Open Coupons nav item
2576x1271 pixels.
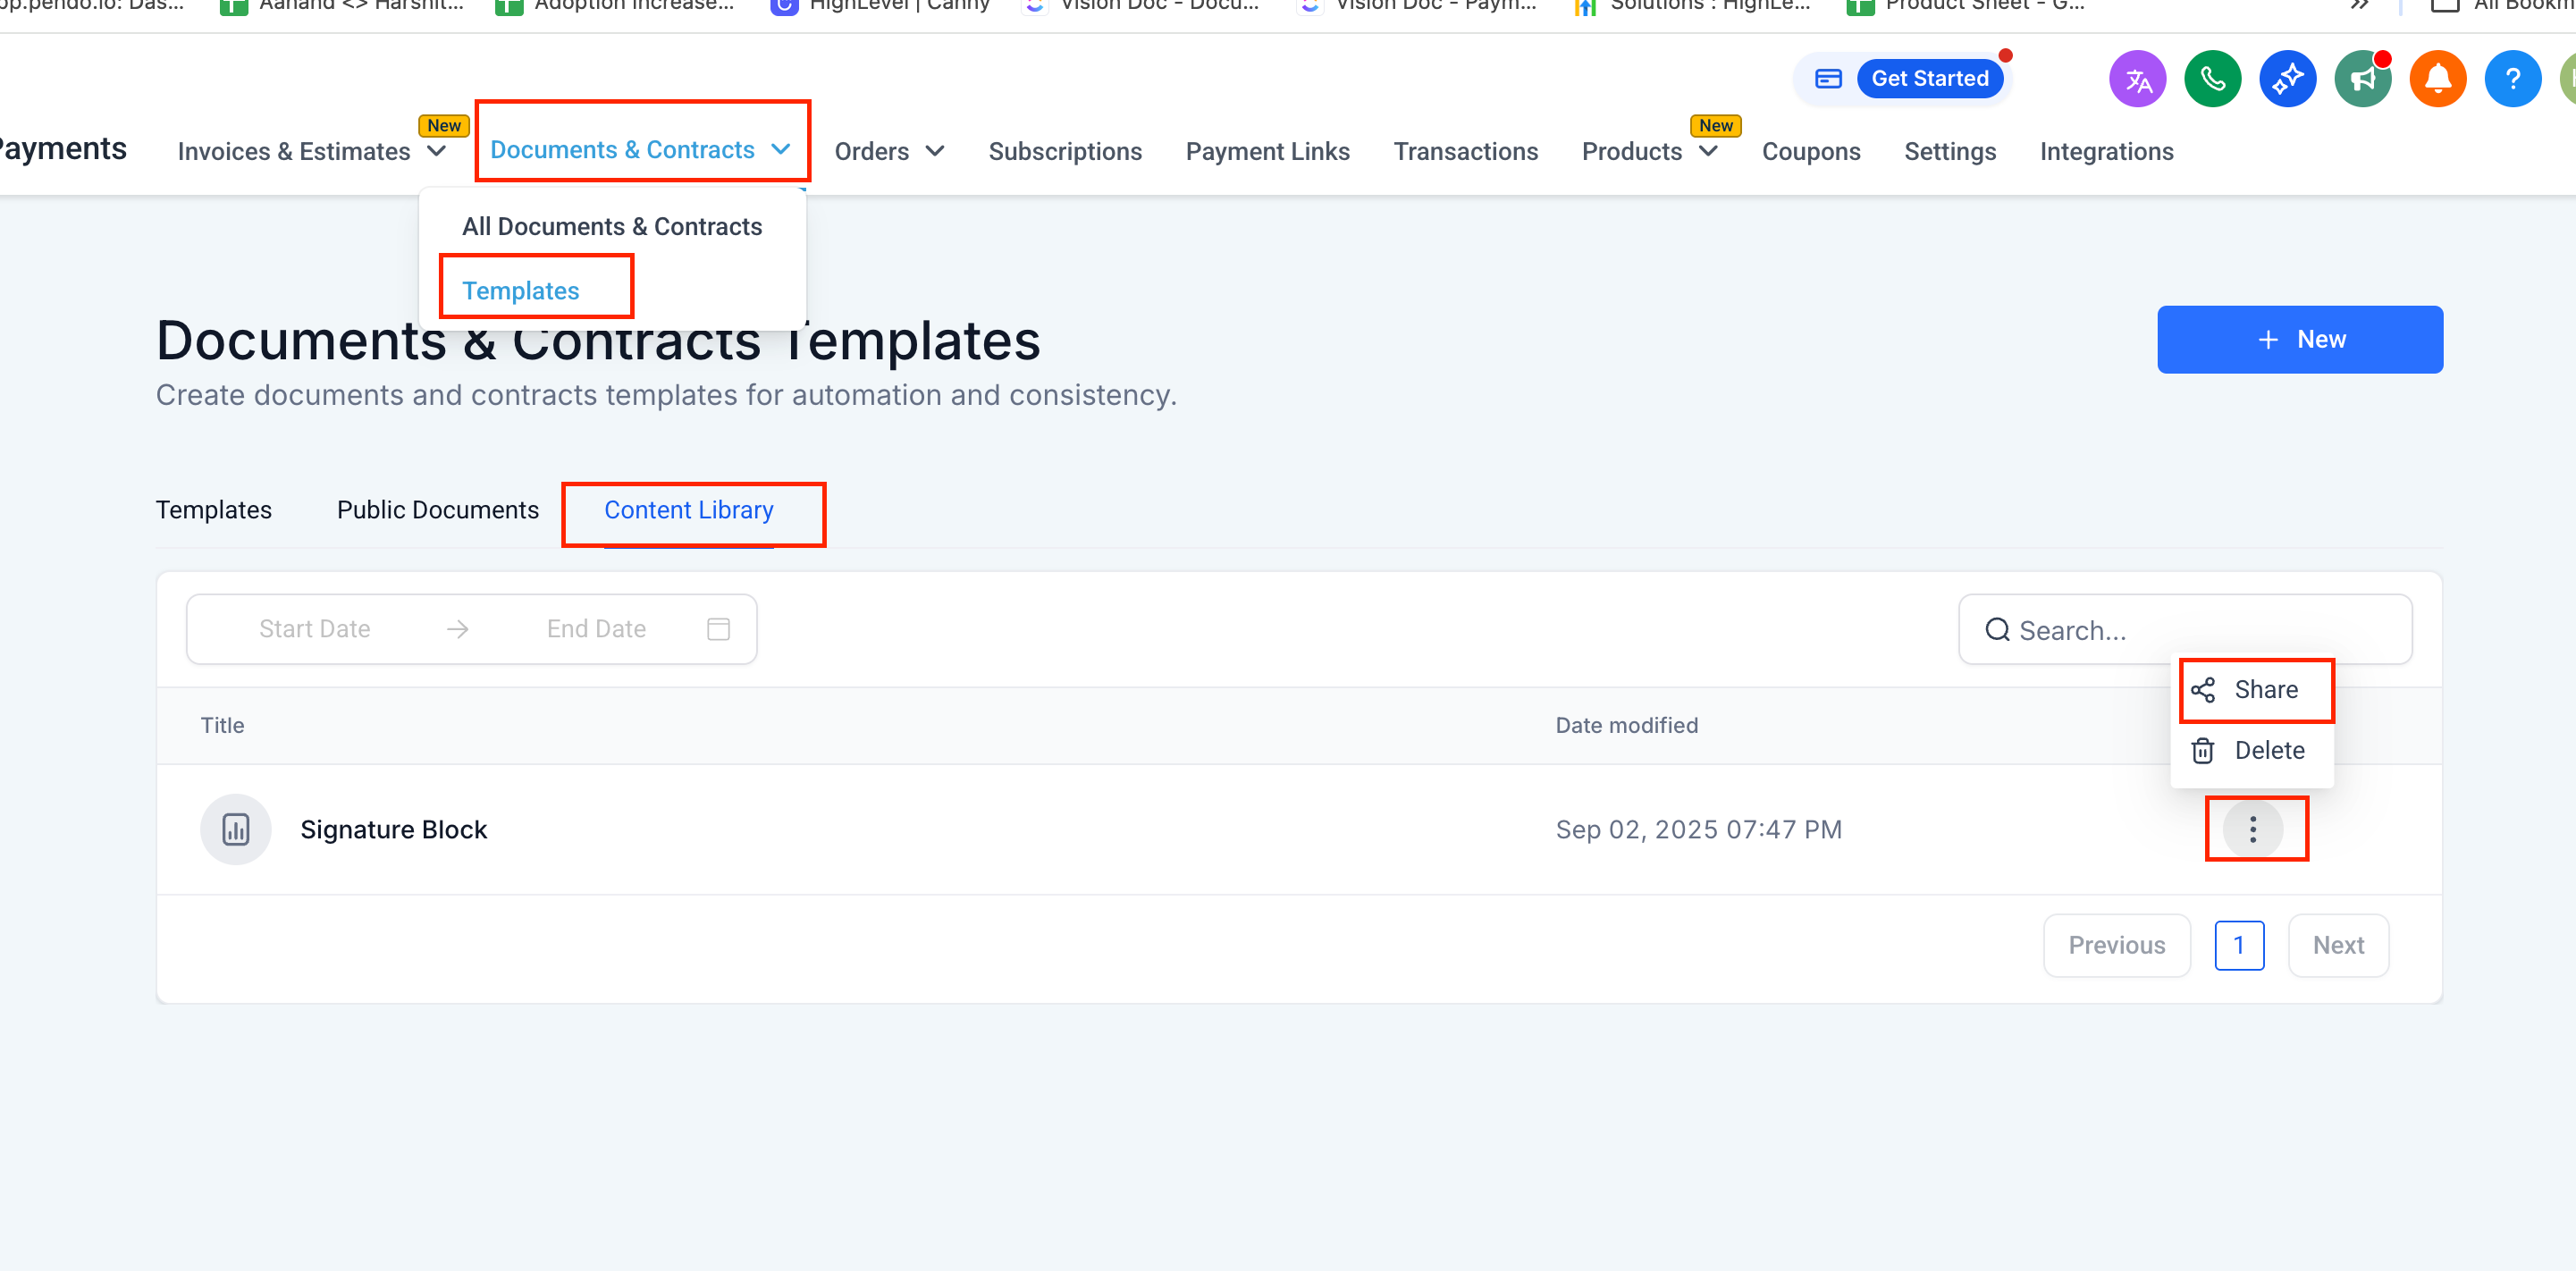point(1810,152)
